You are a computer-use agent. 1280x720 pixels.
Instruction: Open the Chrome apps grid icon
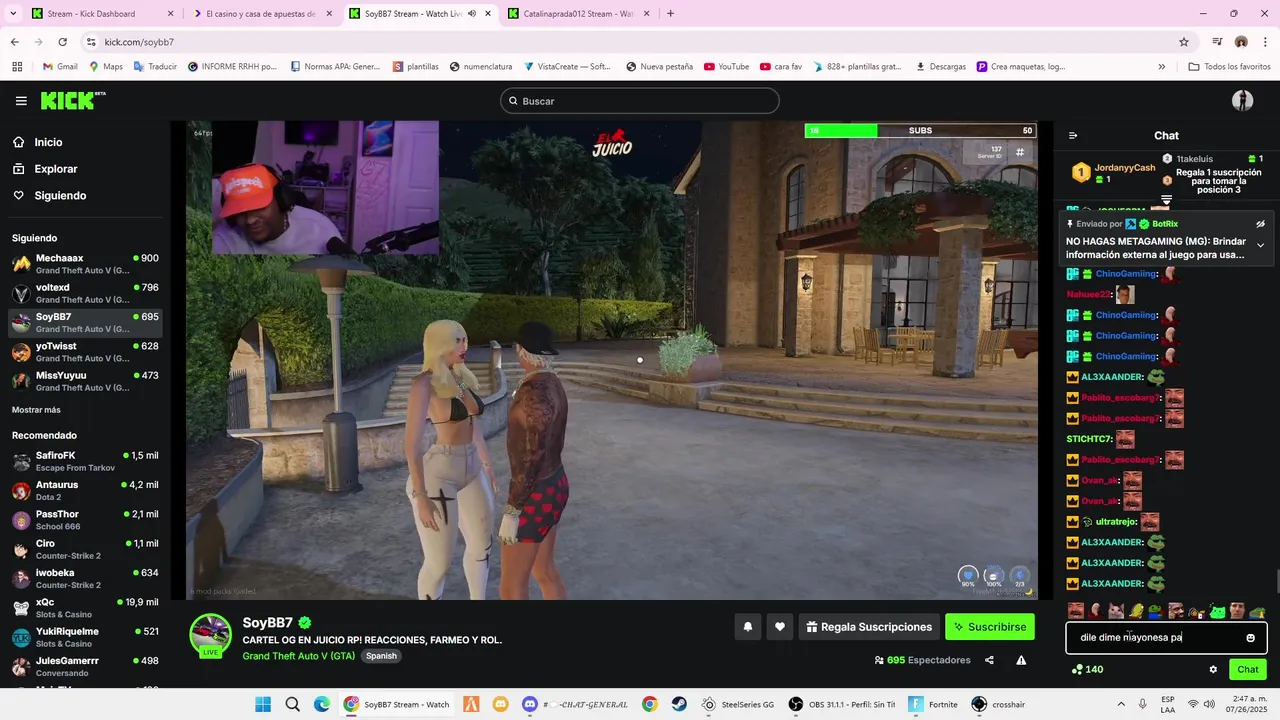click(17, 67)
